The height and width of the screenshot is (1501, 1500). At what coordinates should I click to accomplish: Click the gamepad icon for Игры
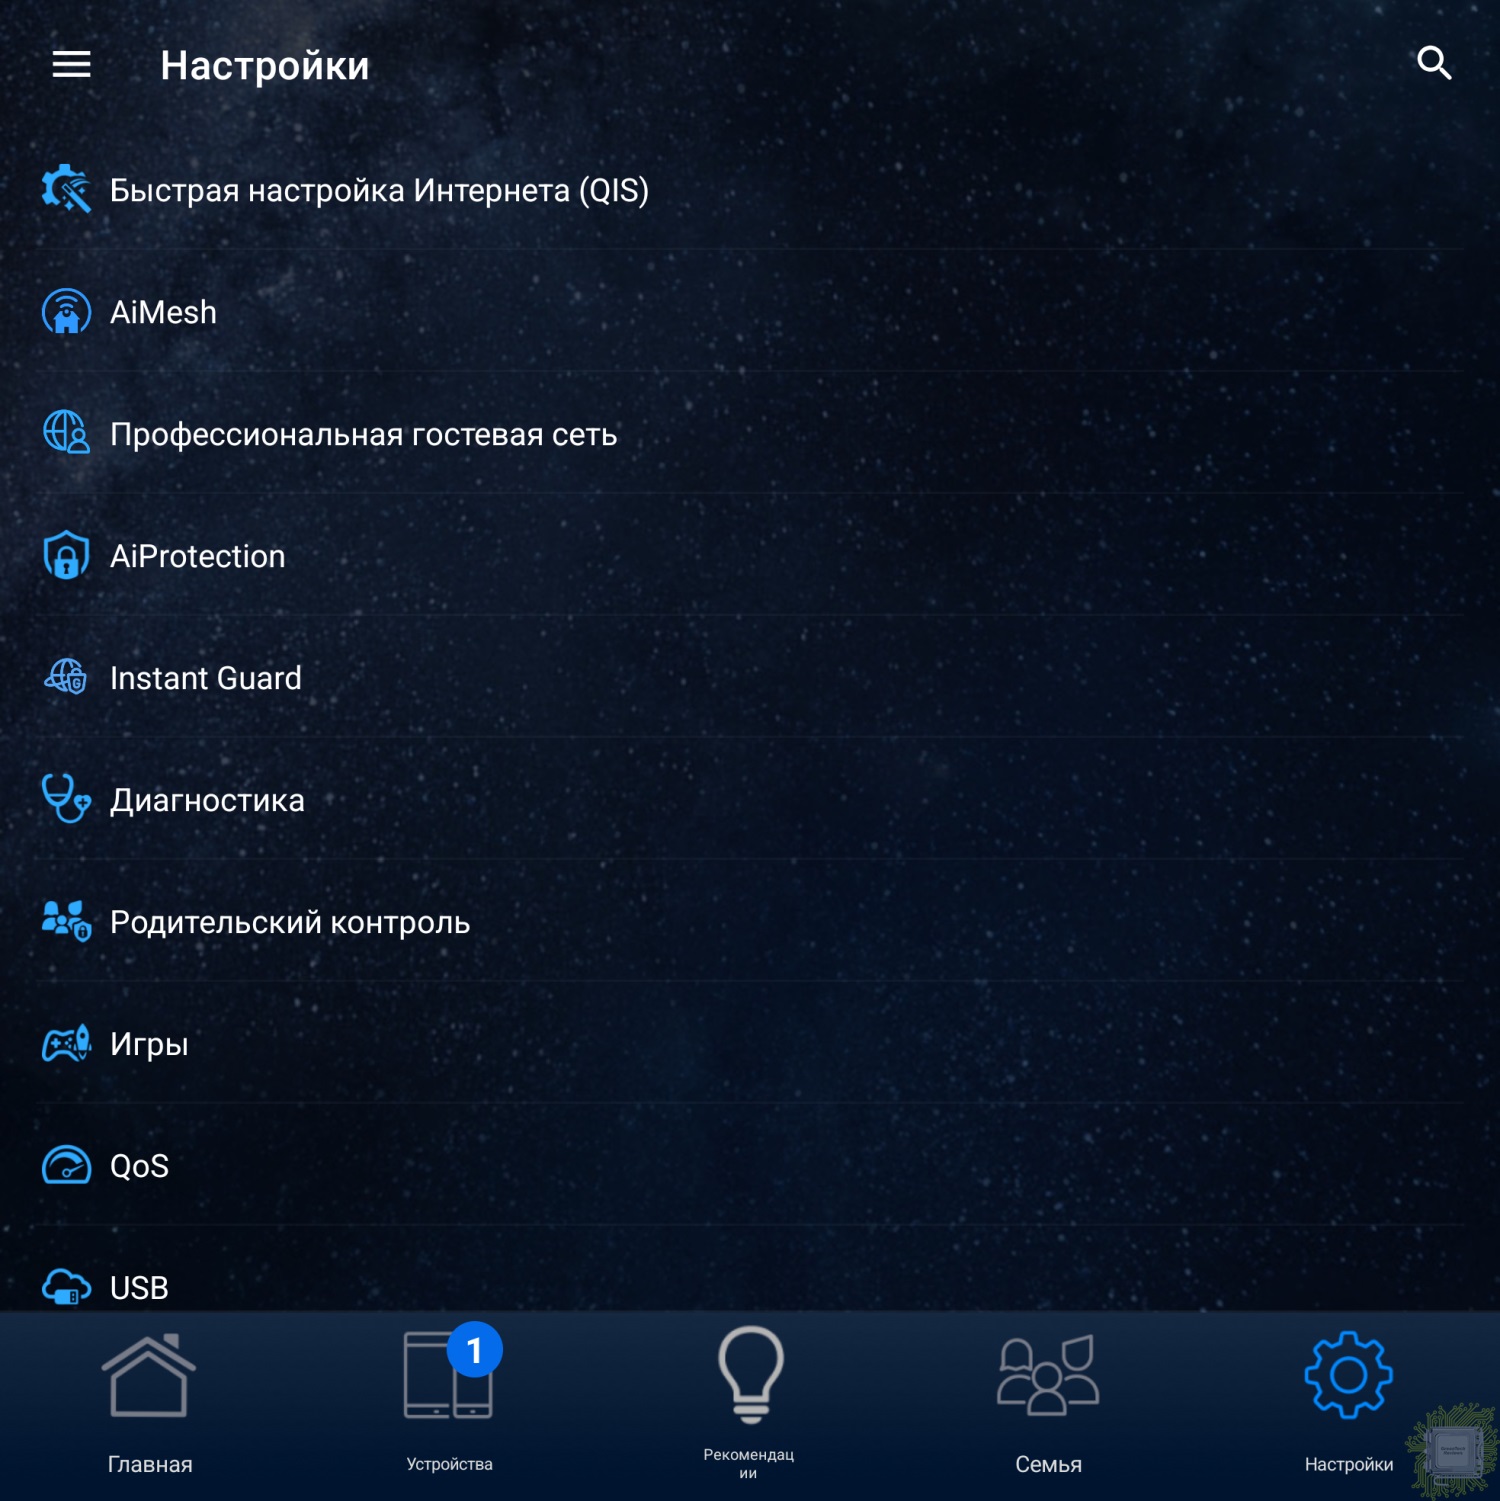coord(66,1043)
